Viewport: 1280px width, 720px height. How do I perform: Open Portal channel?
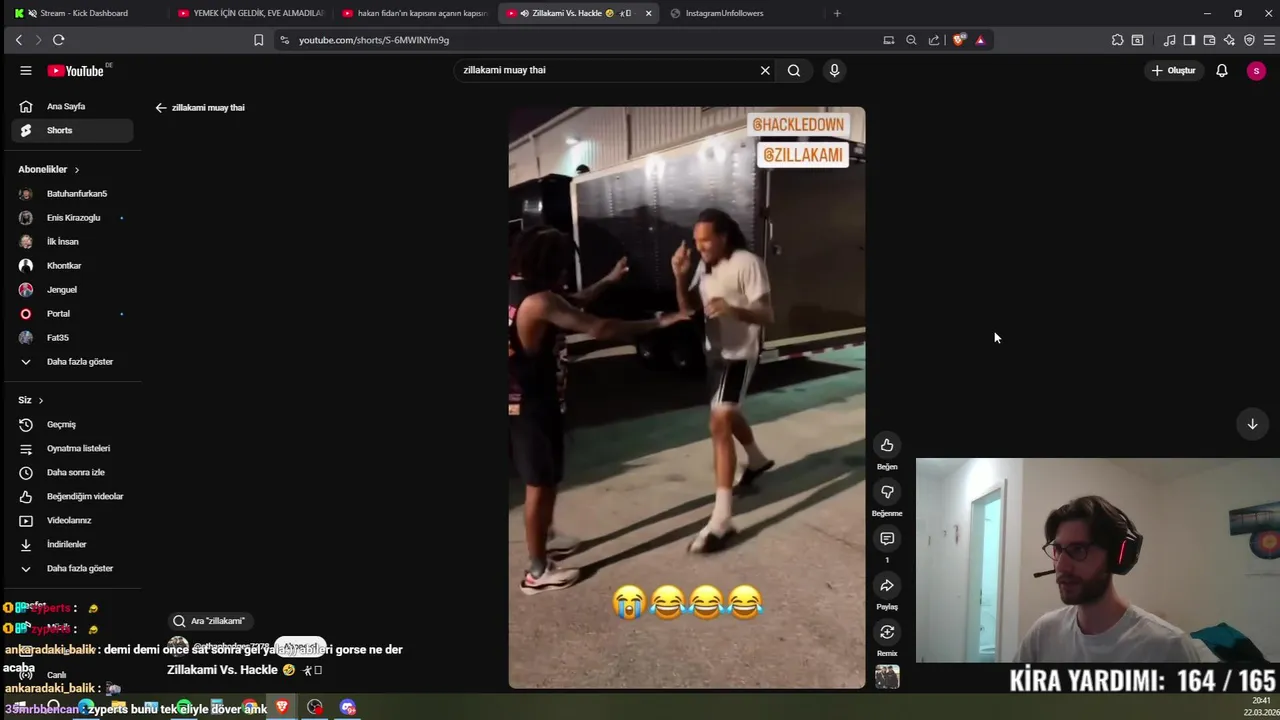[72, 314]
